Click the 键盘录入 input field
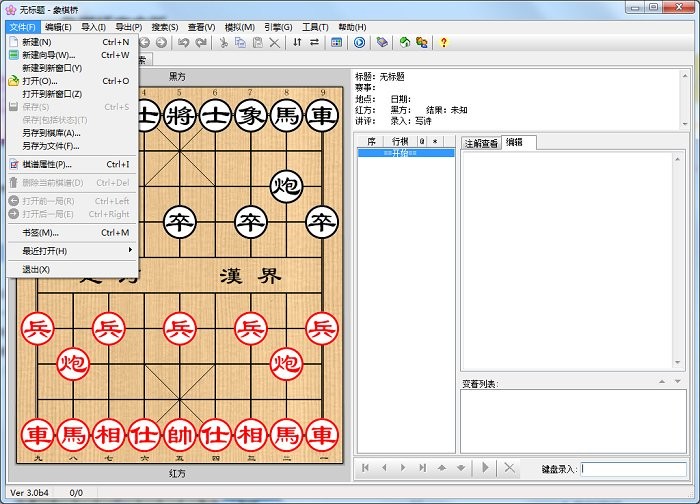This screenshot has width=700, height=504. pos(633,468)
